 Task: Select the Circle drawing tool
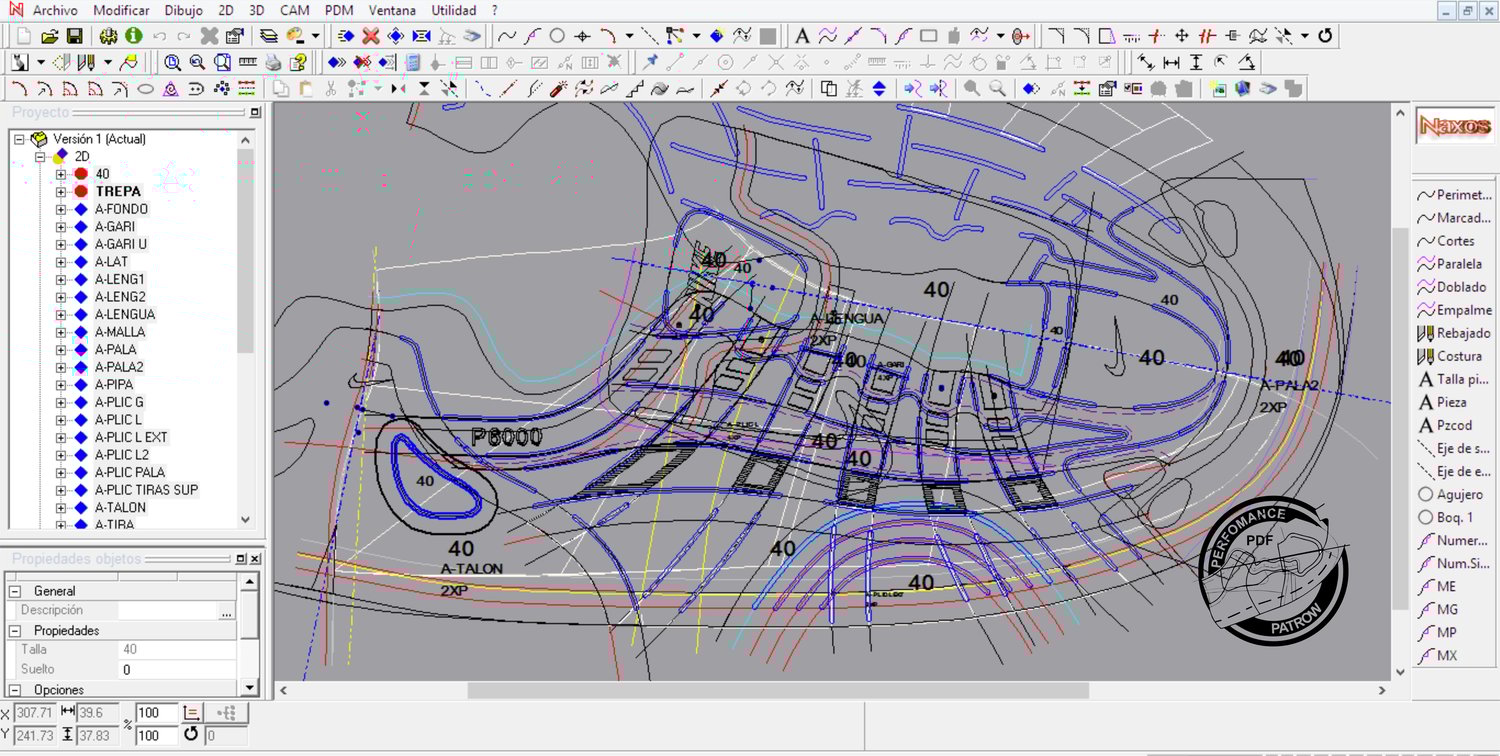pyautogui.click(x=557, y=36)
